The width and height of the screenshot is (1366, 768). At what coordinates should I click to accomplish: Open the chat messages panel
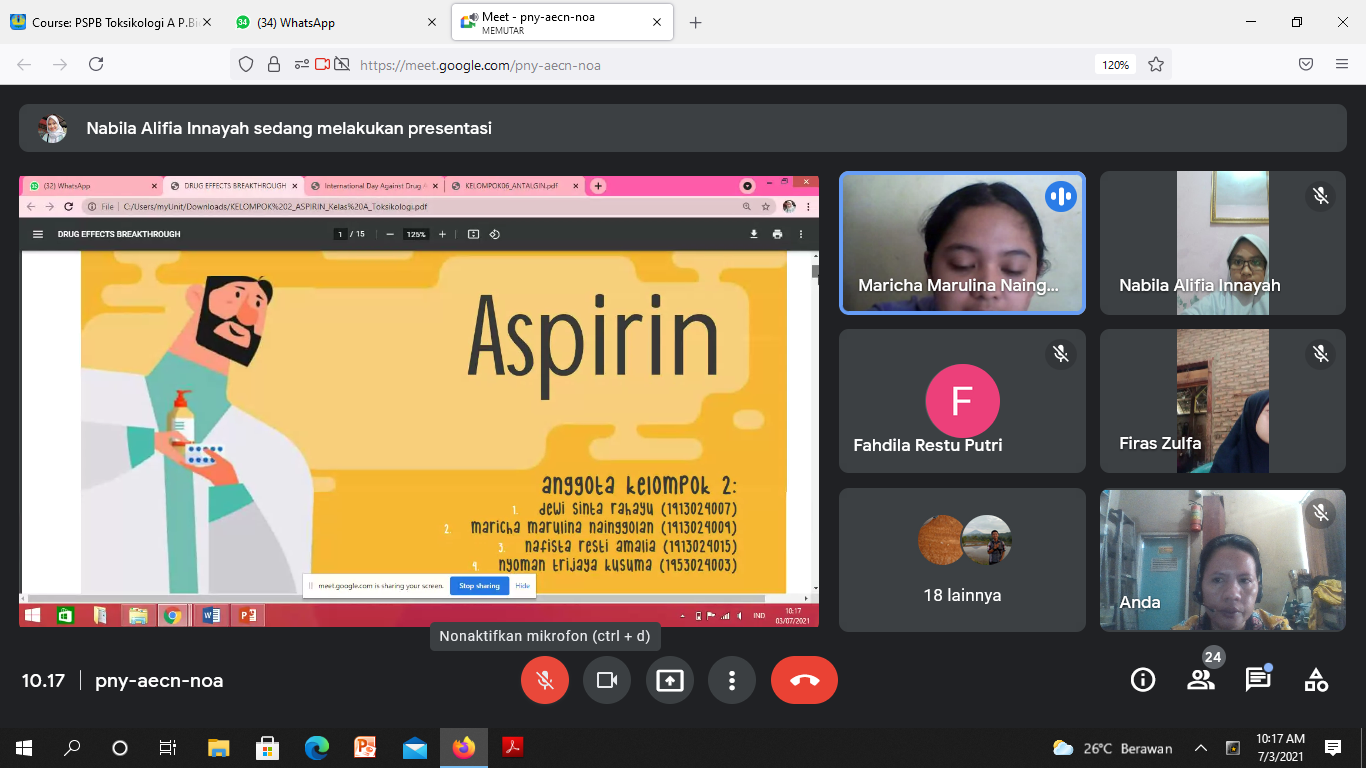(x=1258, y=680)
